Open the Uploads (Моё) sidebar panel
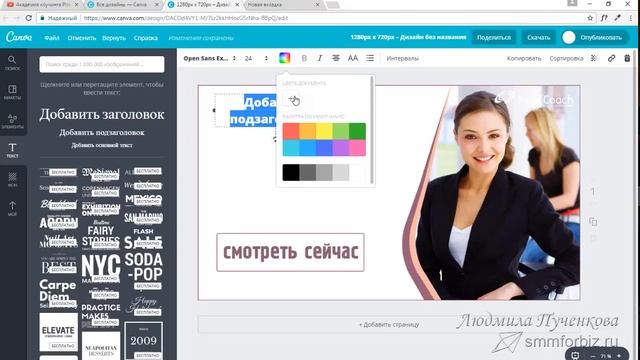 coord(12,208)
